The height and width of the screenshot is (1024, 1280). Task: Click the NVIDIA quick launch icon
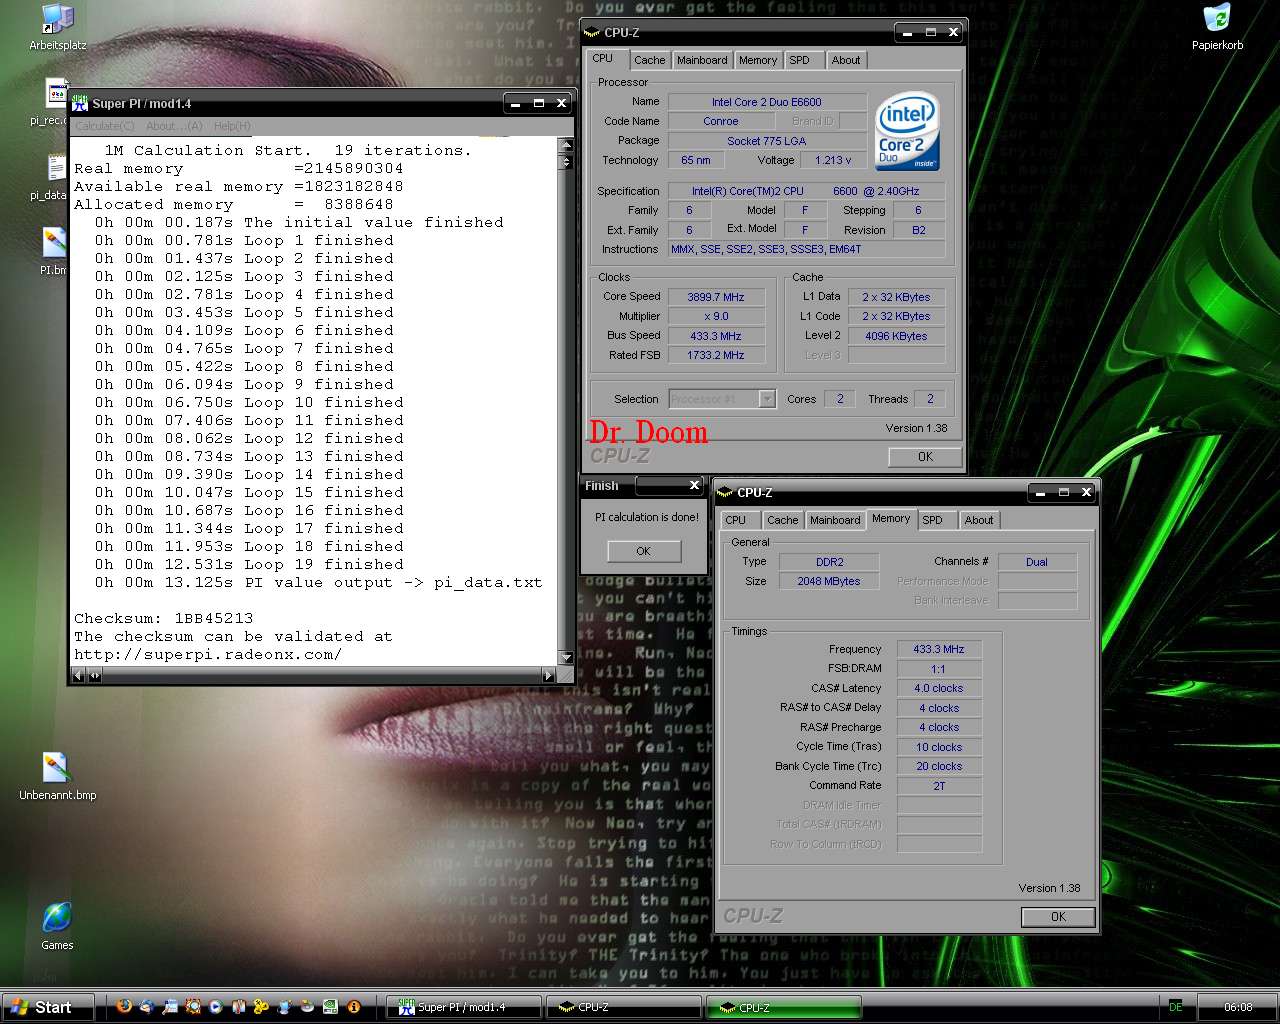(331, 1006)
